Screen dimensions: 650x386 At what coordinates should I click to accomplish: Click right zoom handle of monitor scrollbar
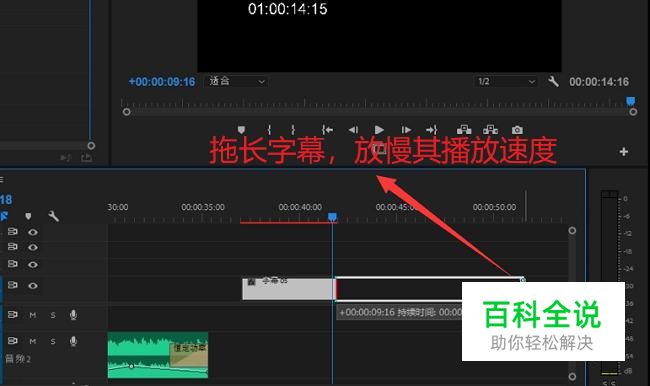[633, 112]
